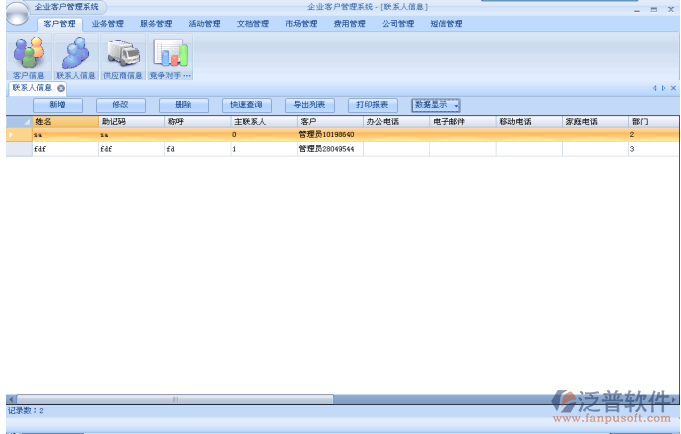Switch to the 服务管理 ribbon tab
This screenshot has height=434, width=681.
(156, 23)
